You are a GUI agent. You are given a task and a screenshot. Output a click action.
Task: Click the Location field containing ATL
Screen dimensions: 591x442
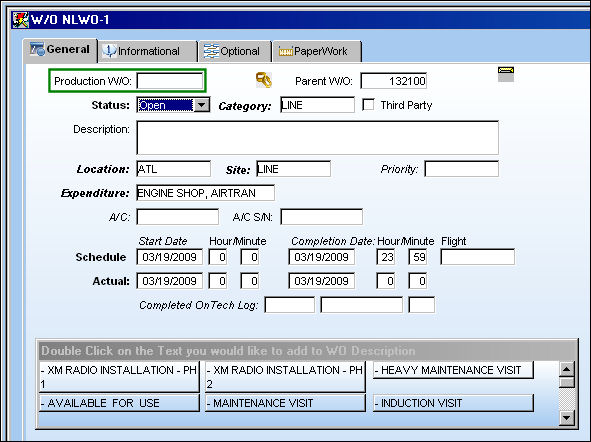tap(174, 169)
